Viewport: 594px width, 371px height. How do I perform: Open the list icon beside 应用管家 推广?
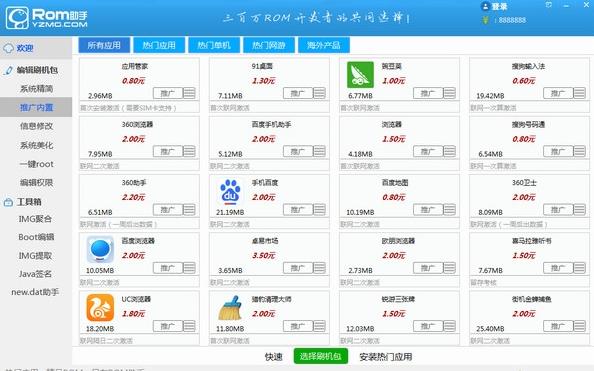189,93
